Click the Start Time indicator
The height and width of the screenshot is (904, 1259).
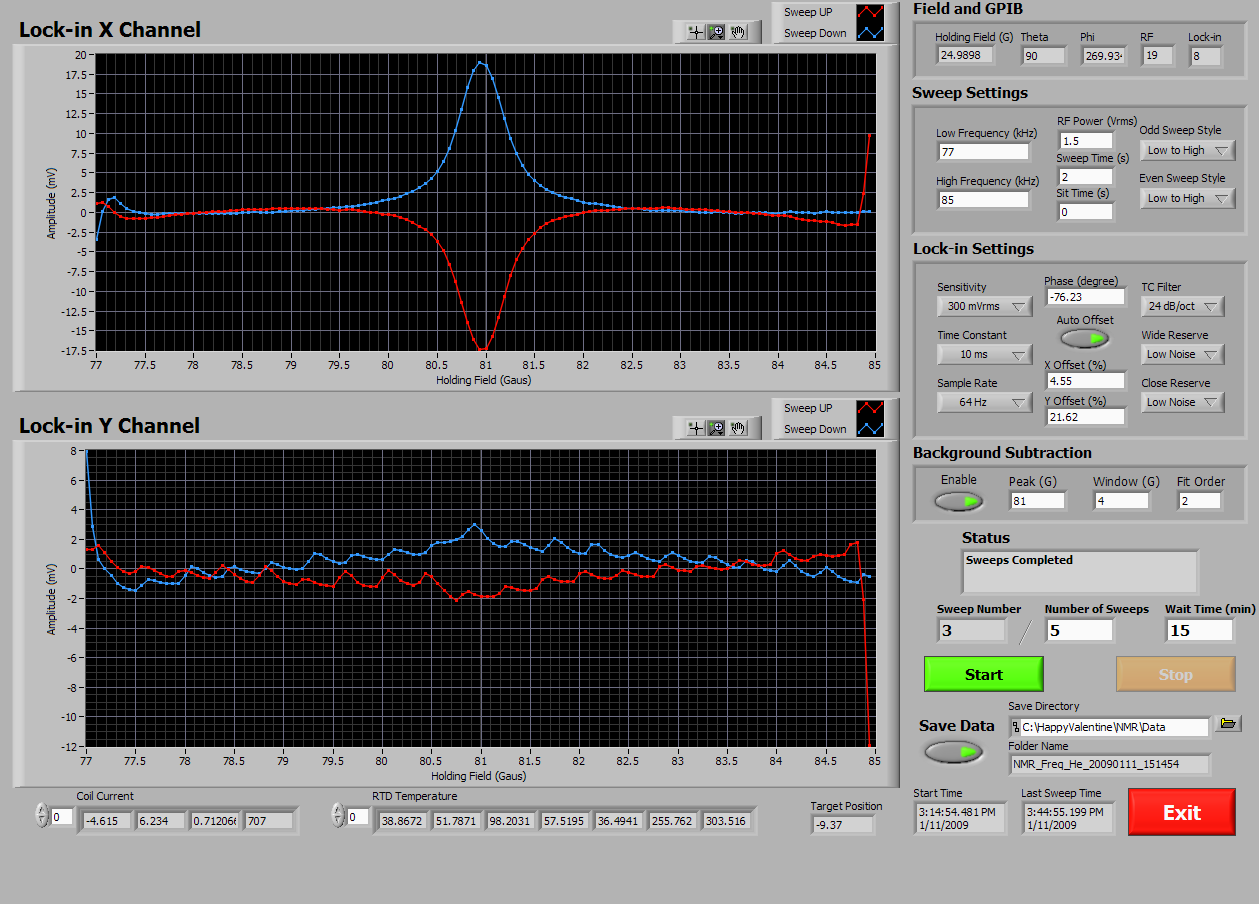coord(958,818)
